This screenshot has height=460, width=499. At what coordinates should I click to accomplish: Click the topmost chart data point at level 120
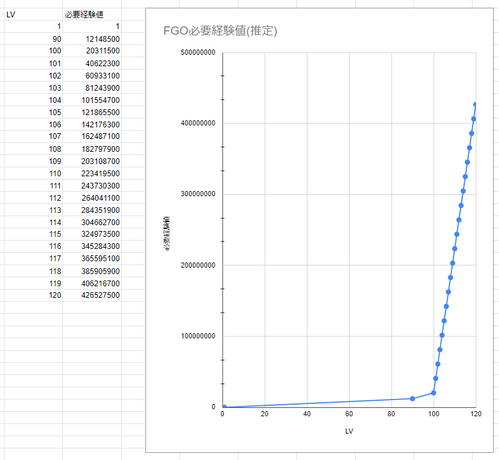click(476, 105)
